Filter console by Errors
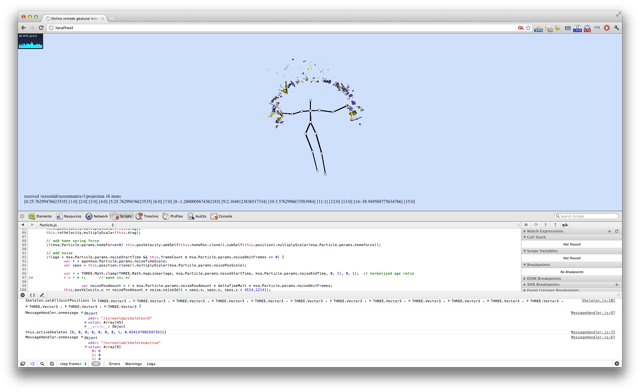Viewport: 640px width, 392px height. tap(115, 364)
